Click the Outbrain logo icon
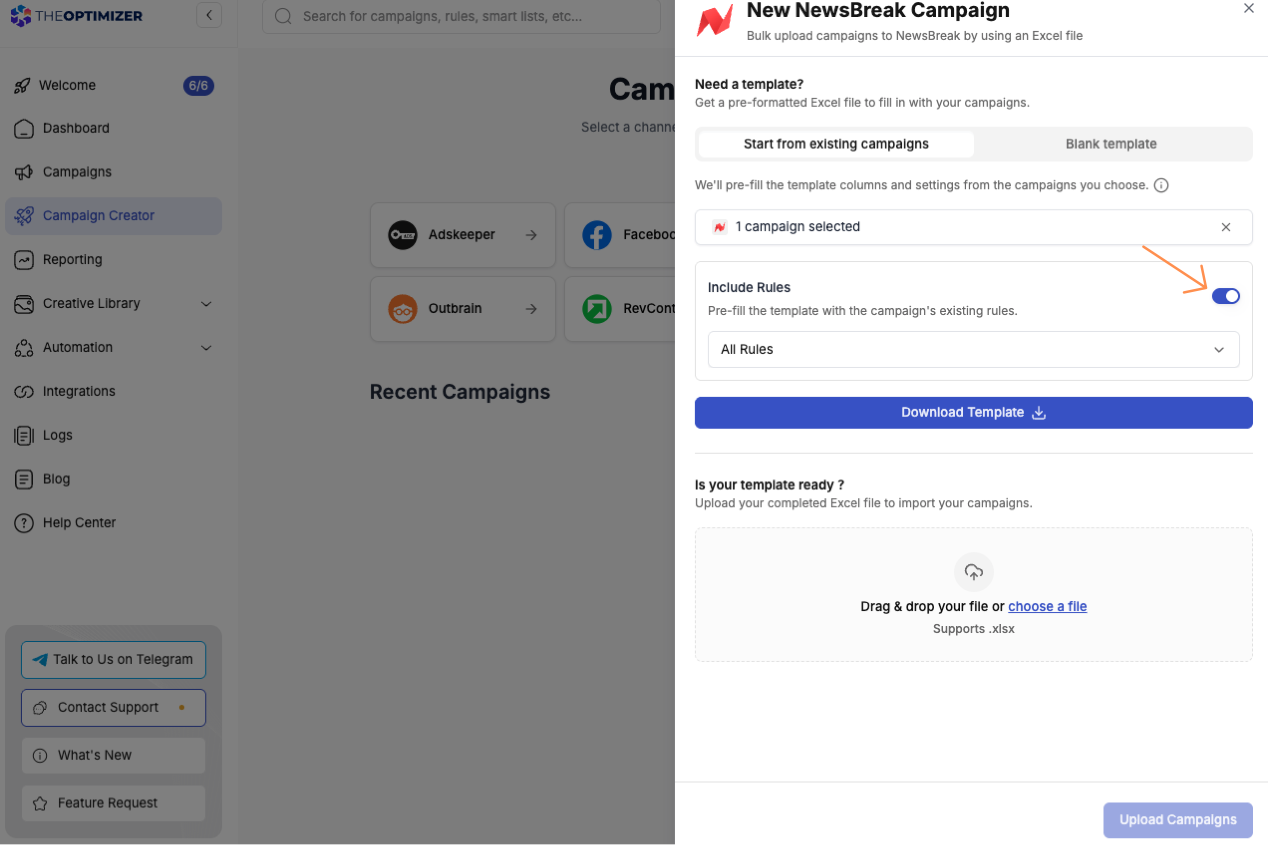 point(403,309)
